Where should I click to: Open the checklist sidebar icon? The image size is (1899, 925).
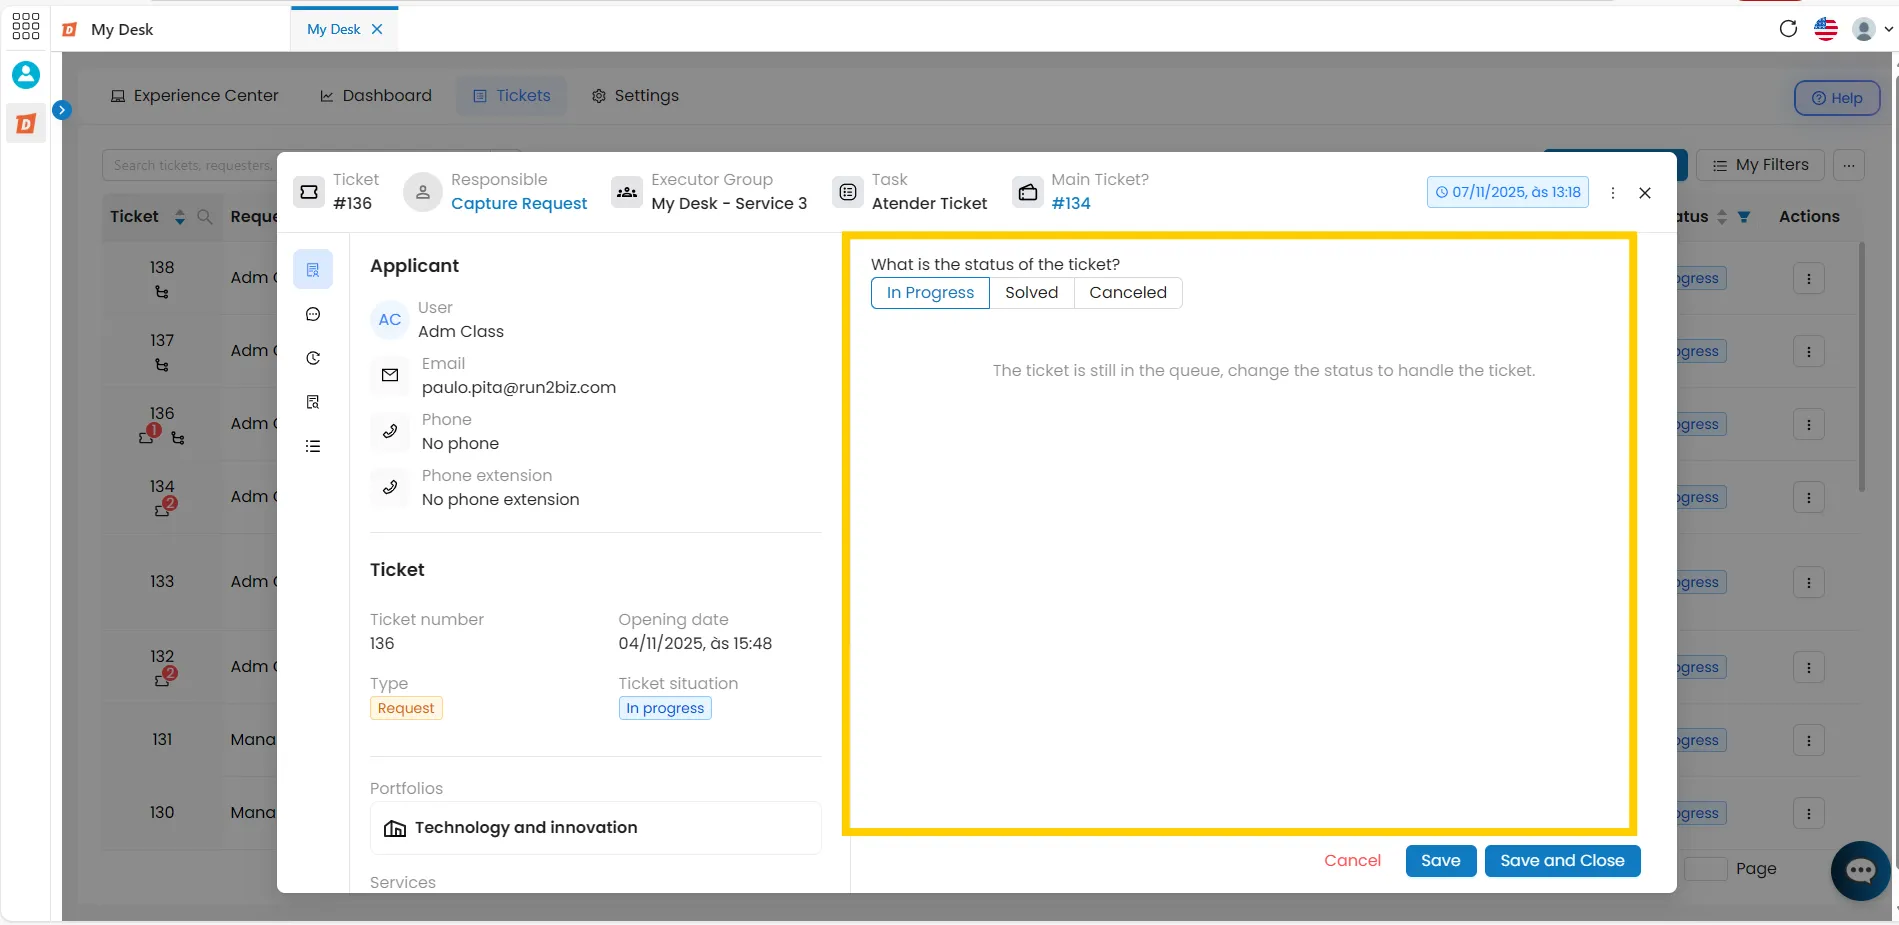tap(313, 446)
